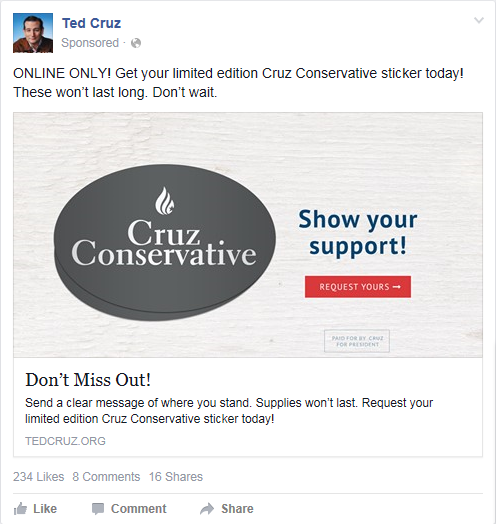Click the red REQUEST YOURS button
The image size is (496, 524).
click(358, 287)
